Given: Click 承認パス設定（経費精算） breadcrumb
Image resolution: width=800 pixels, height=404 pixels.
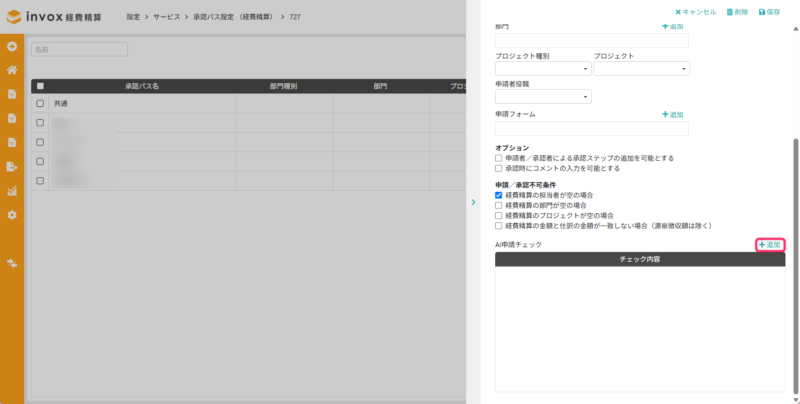Looking at the screenshot, I should pos(234,17).
